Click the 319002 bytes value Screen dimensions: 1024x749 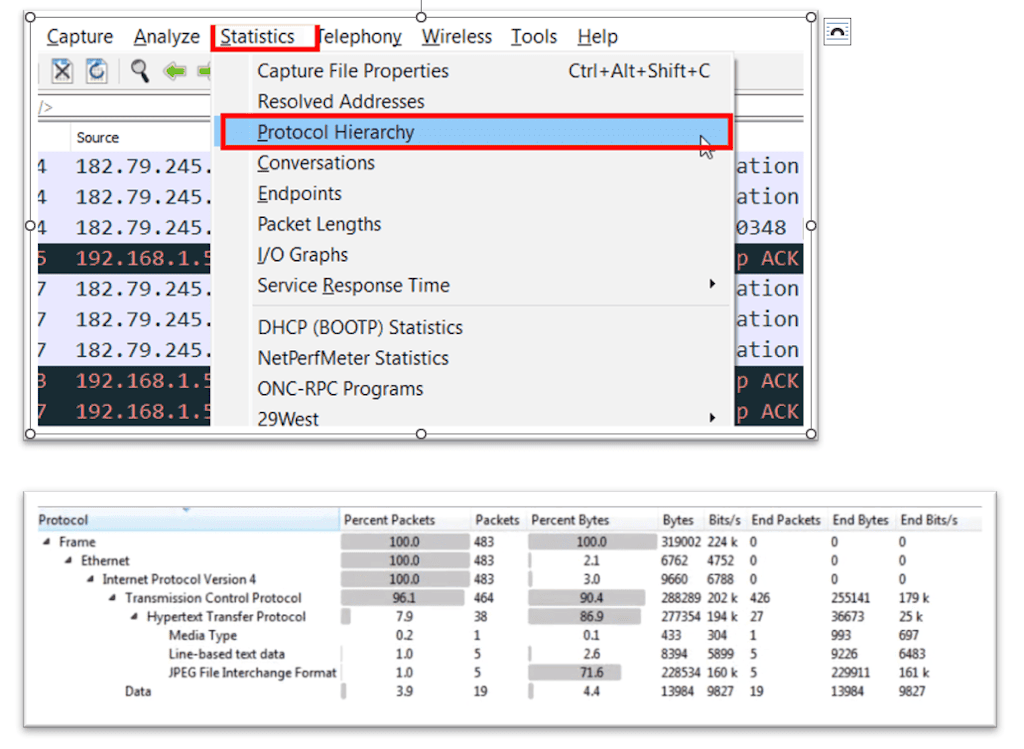(x=680, y=542)
